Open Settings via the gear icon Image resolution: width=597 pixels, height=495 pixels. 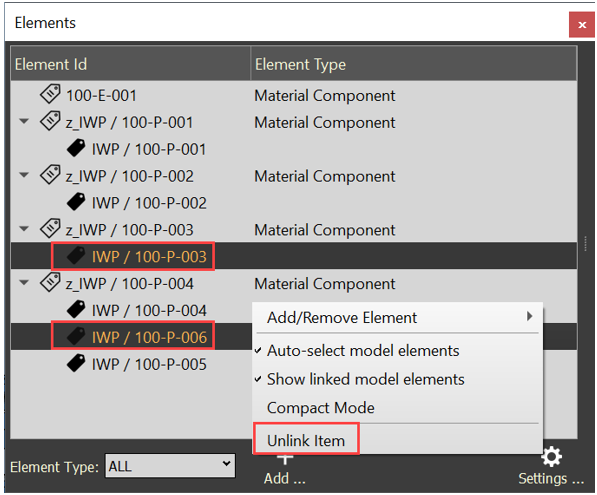click(551, 457)
